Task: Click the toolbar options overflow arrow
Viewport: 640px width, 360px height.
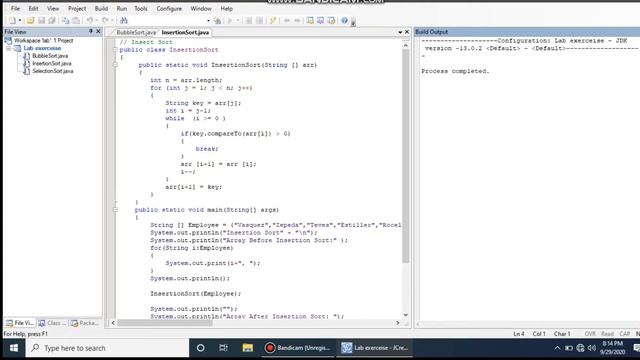Action: point(353,22)
